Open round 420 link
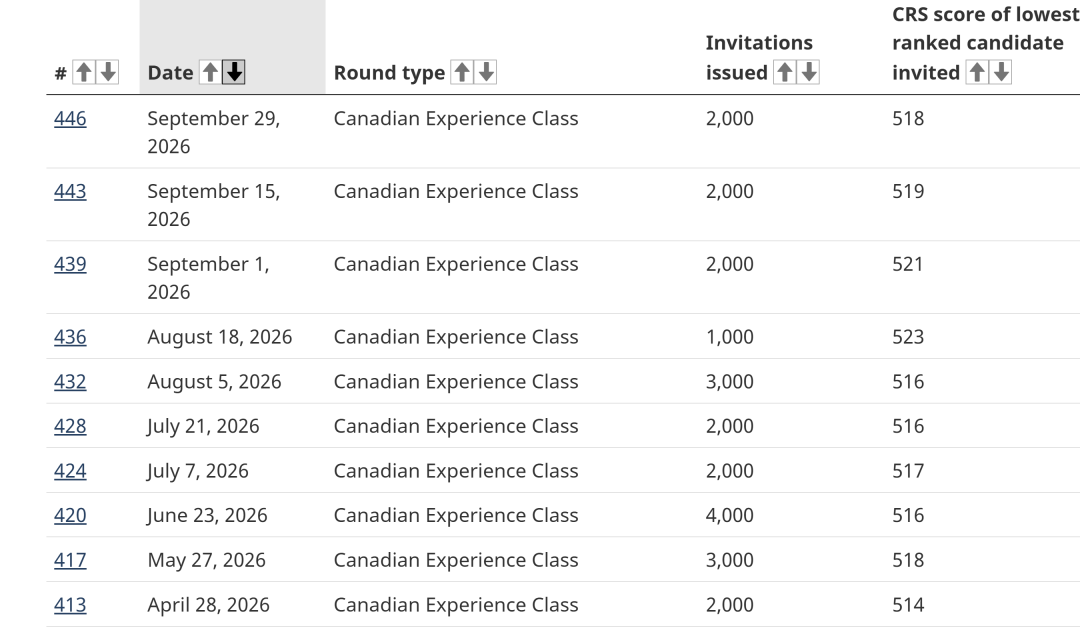The height and width of the screenshot is (636, 1080). pyautogui.click(x=70, y=515)
